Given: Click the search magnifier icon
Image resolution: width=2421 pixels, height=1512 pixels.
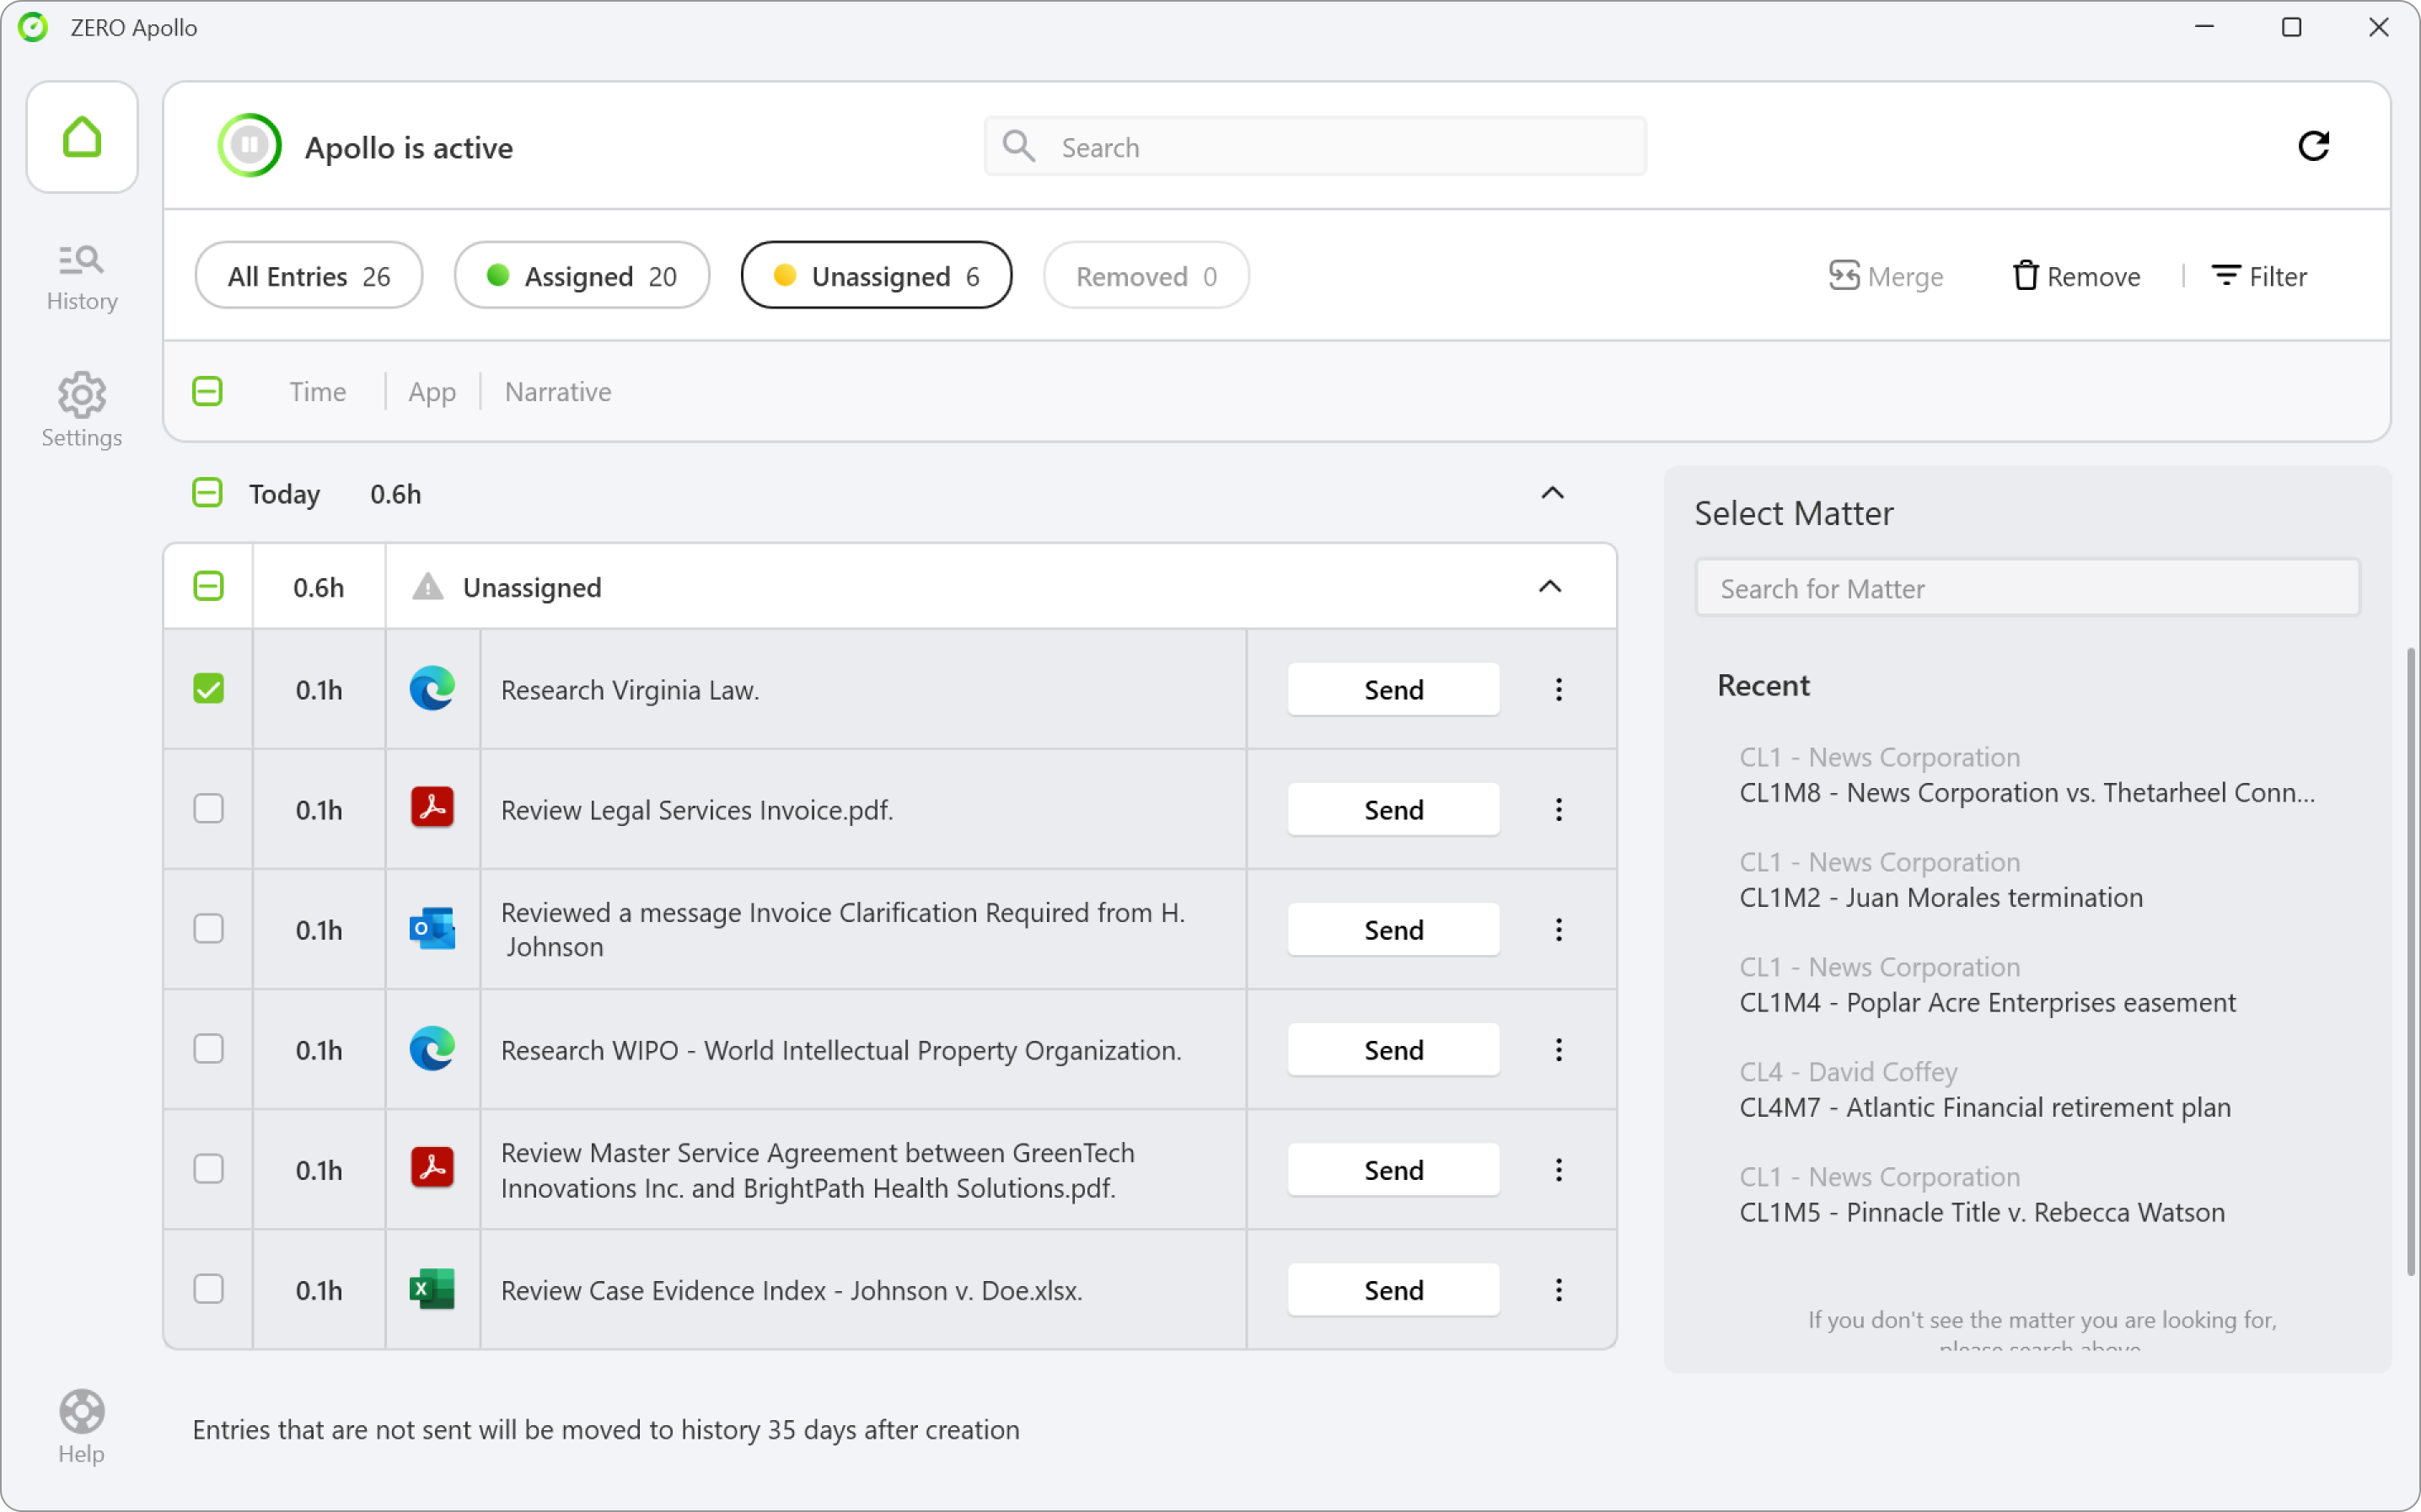Looking at the screenshot, I should pyautogui.click(x=1019, y=146).
